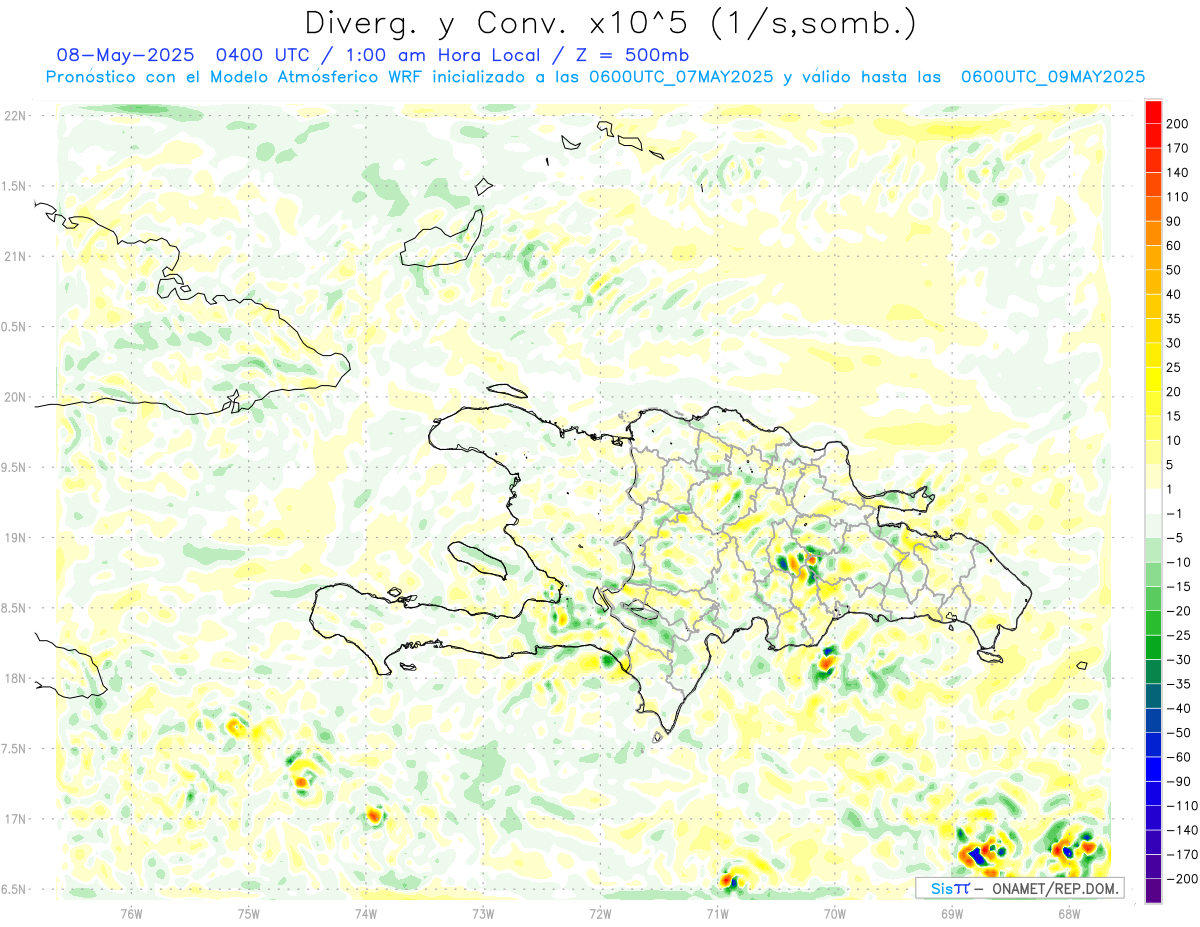Click the '72W' longitude label
The width and height of the screenshot is (1200, 927).
pos(600,913)
